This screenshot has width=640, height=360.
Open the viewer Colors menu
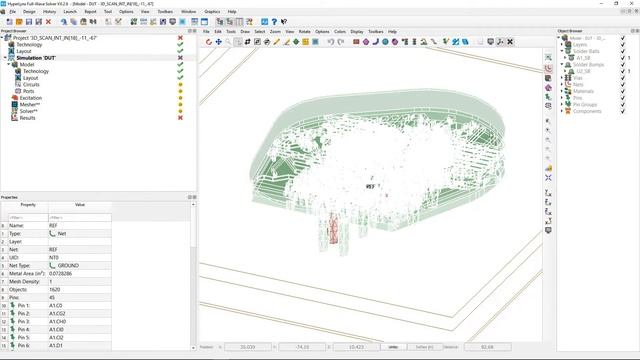coord(340,31)
